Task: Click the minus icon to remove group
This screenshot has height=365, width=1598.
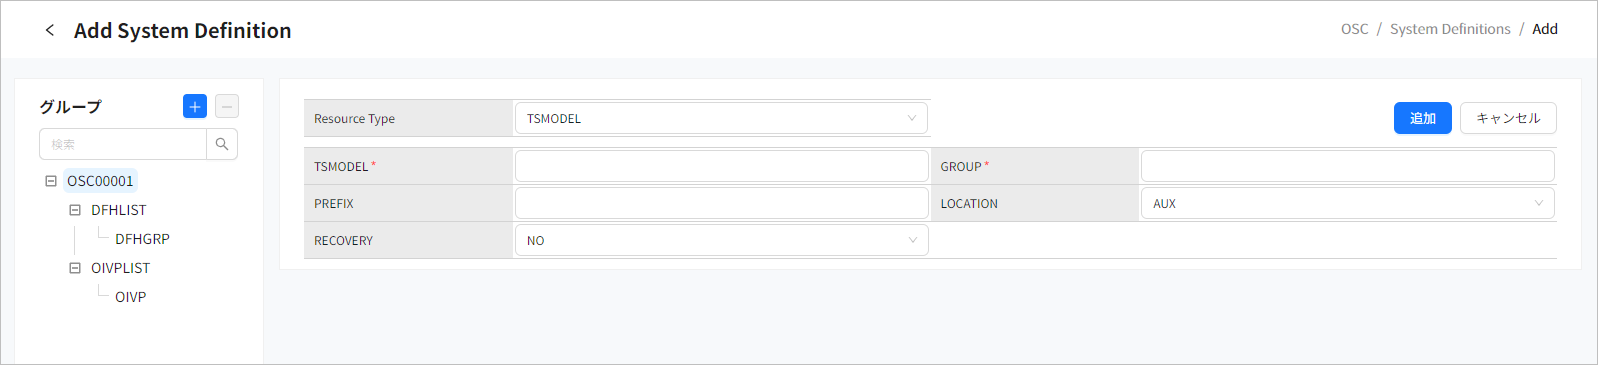Action: pyautogui.click(x=227, y=106)
